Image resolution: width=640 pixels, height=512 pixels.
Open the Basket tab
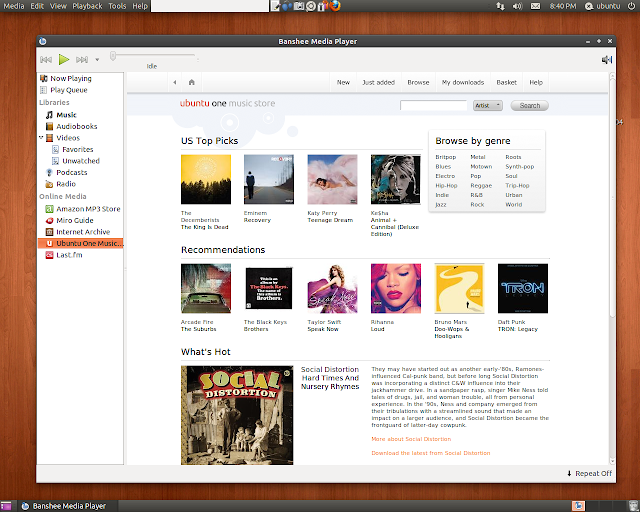coord(507,82)
